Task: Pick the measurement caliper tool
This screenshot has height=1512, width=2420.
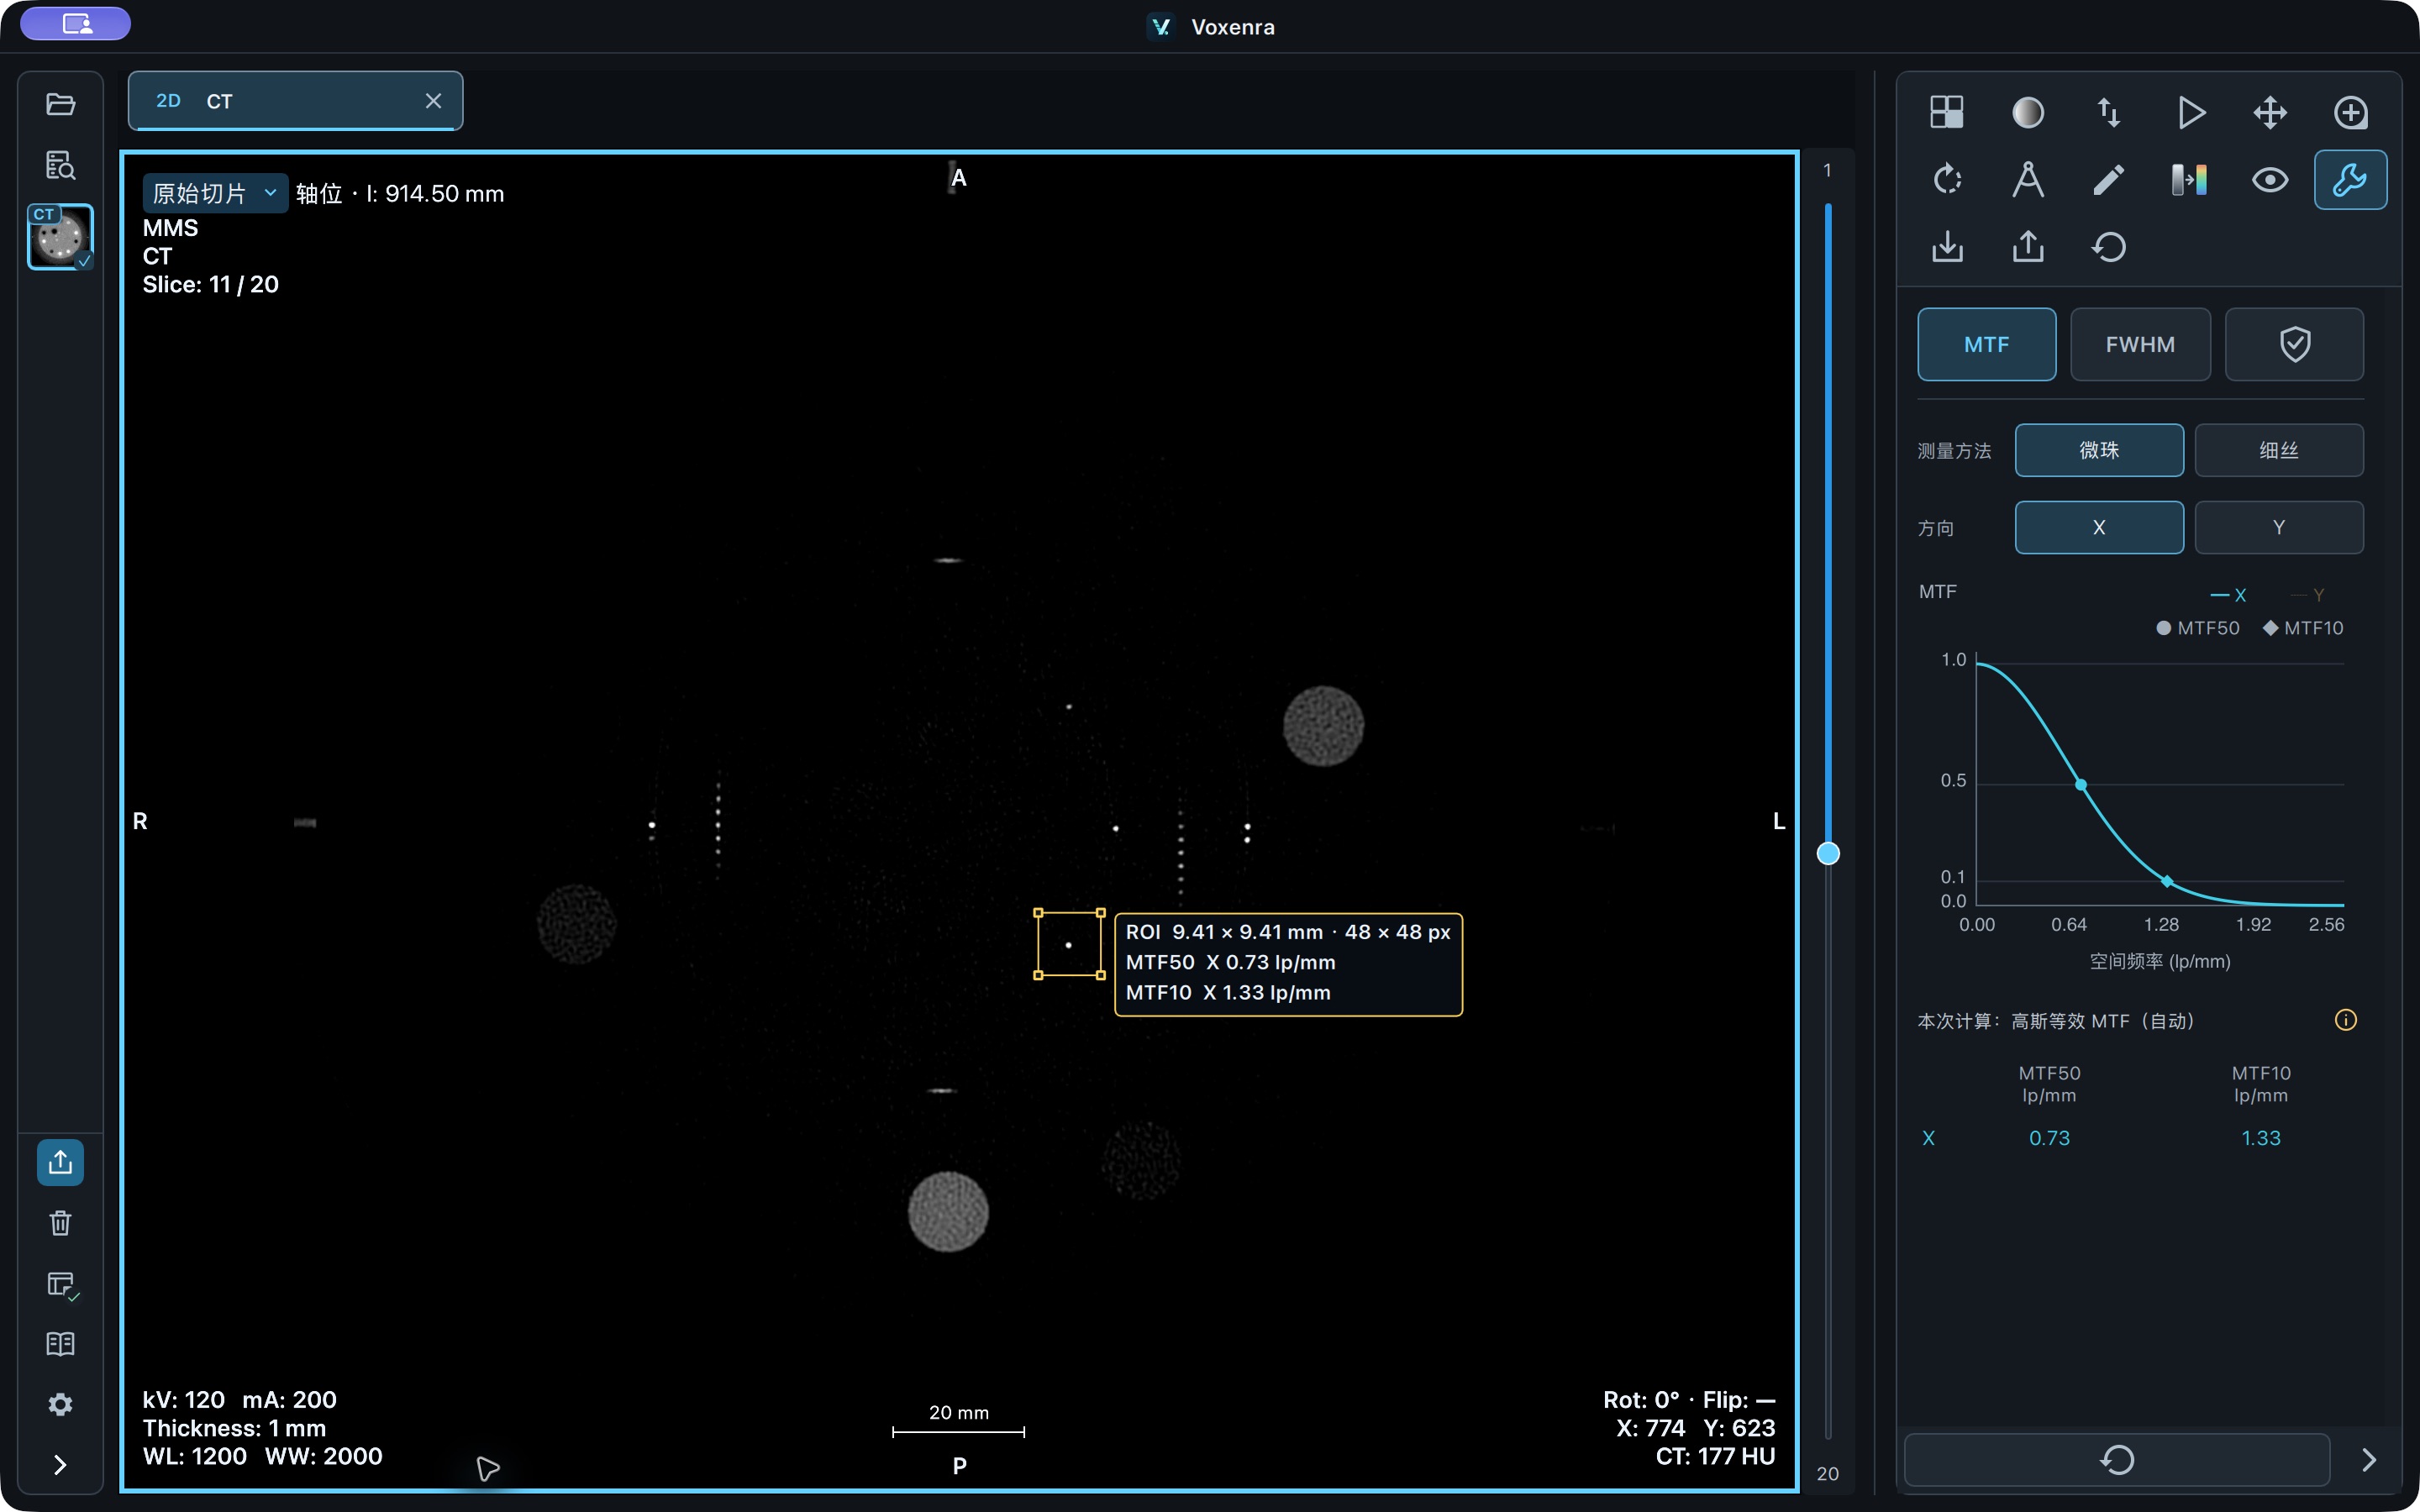Action: click(2027, 180)
